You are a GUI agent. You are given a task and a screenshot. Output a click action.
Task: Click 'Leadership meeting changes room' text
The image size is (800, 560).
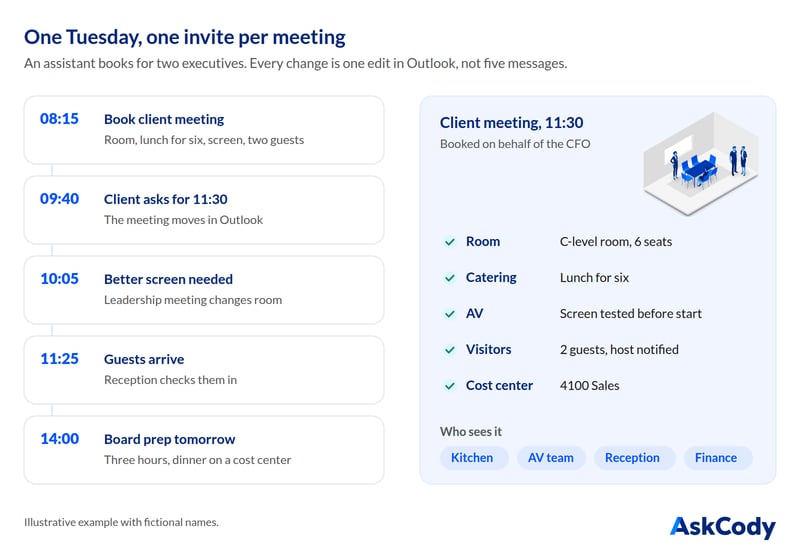coord(193,300)
